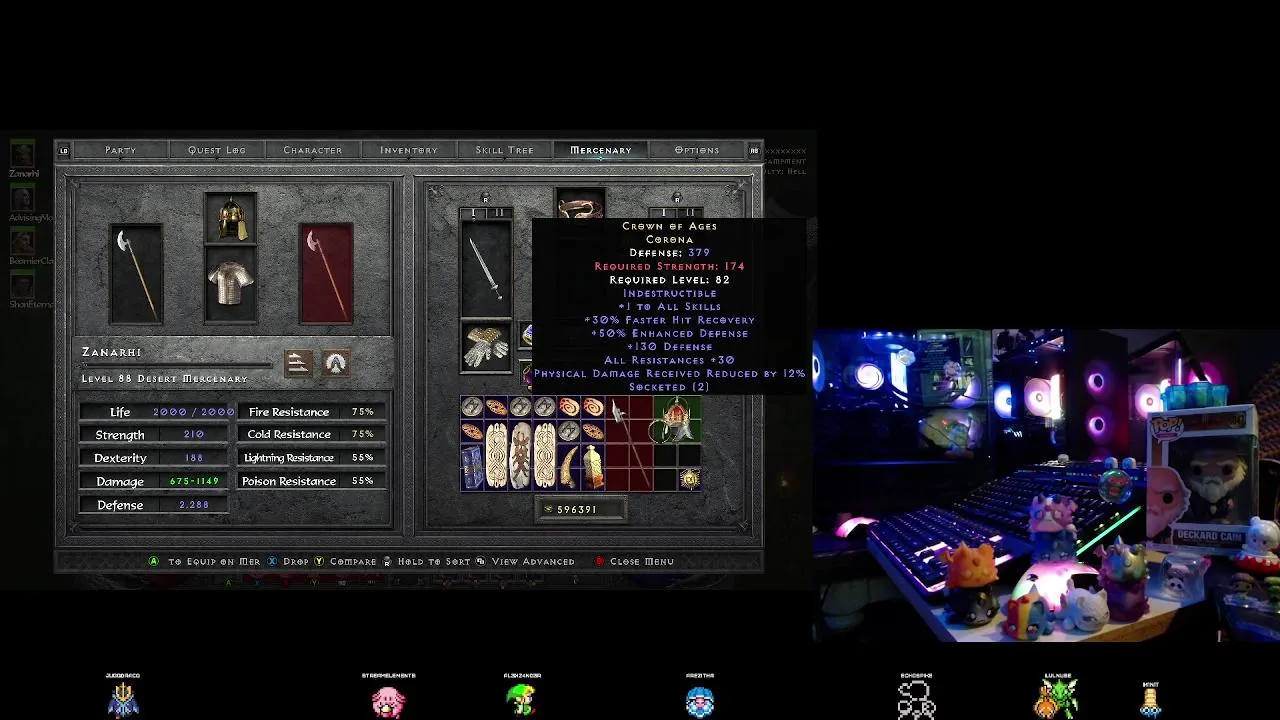Switch to the Quest Log tab
1280x720 pixels.
point(216,150)
